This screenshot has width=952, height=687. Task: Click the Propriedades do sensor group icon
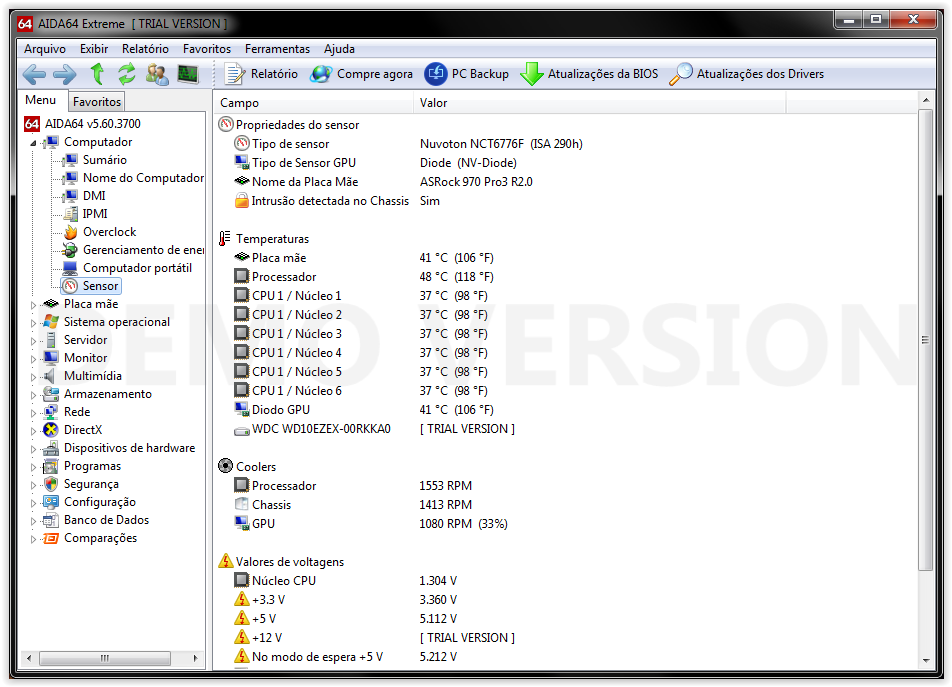pos(226,124)
